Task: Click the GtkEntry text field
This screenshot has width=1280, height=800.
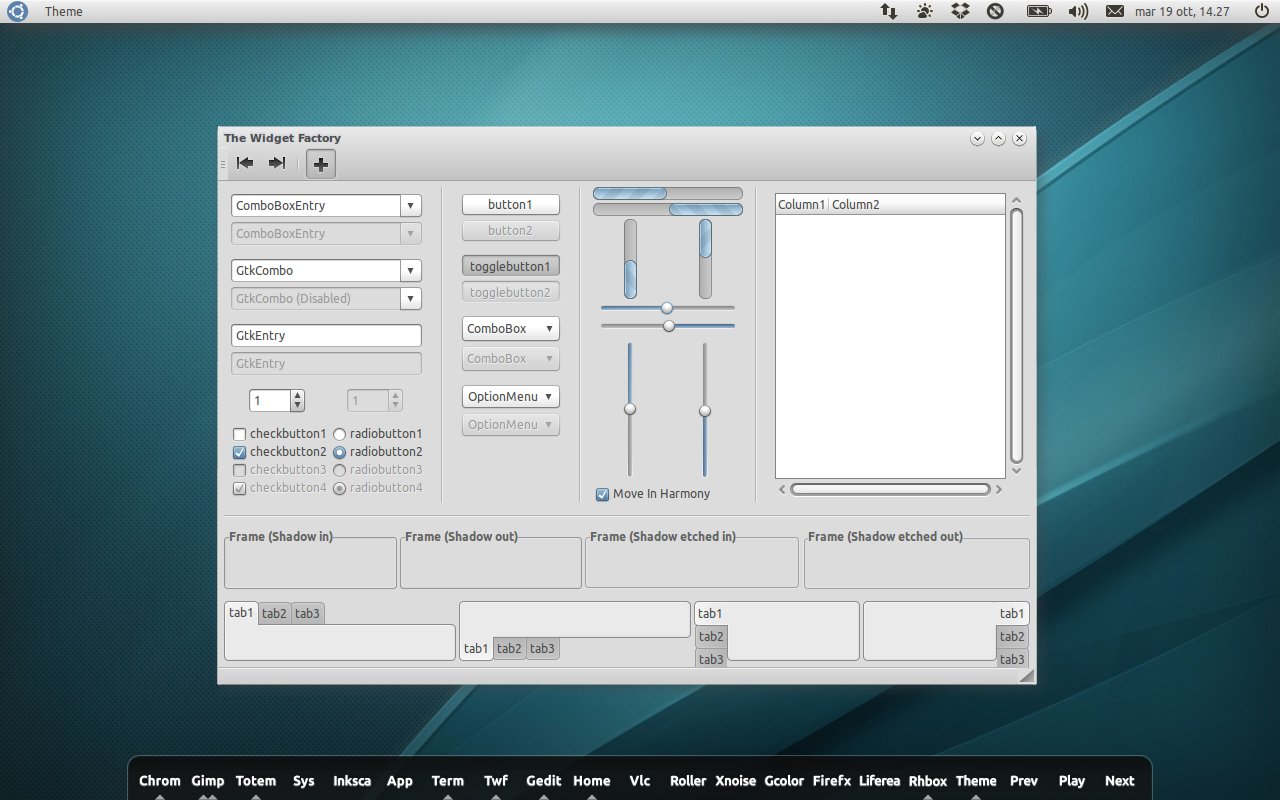Action: click(x=326, y=336)
